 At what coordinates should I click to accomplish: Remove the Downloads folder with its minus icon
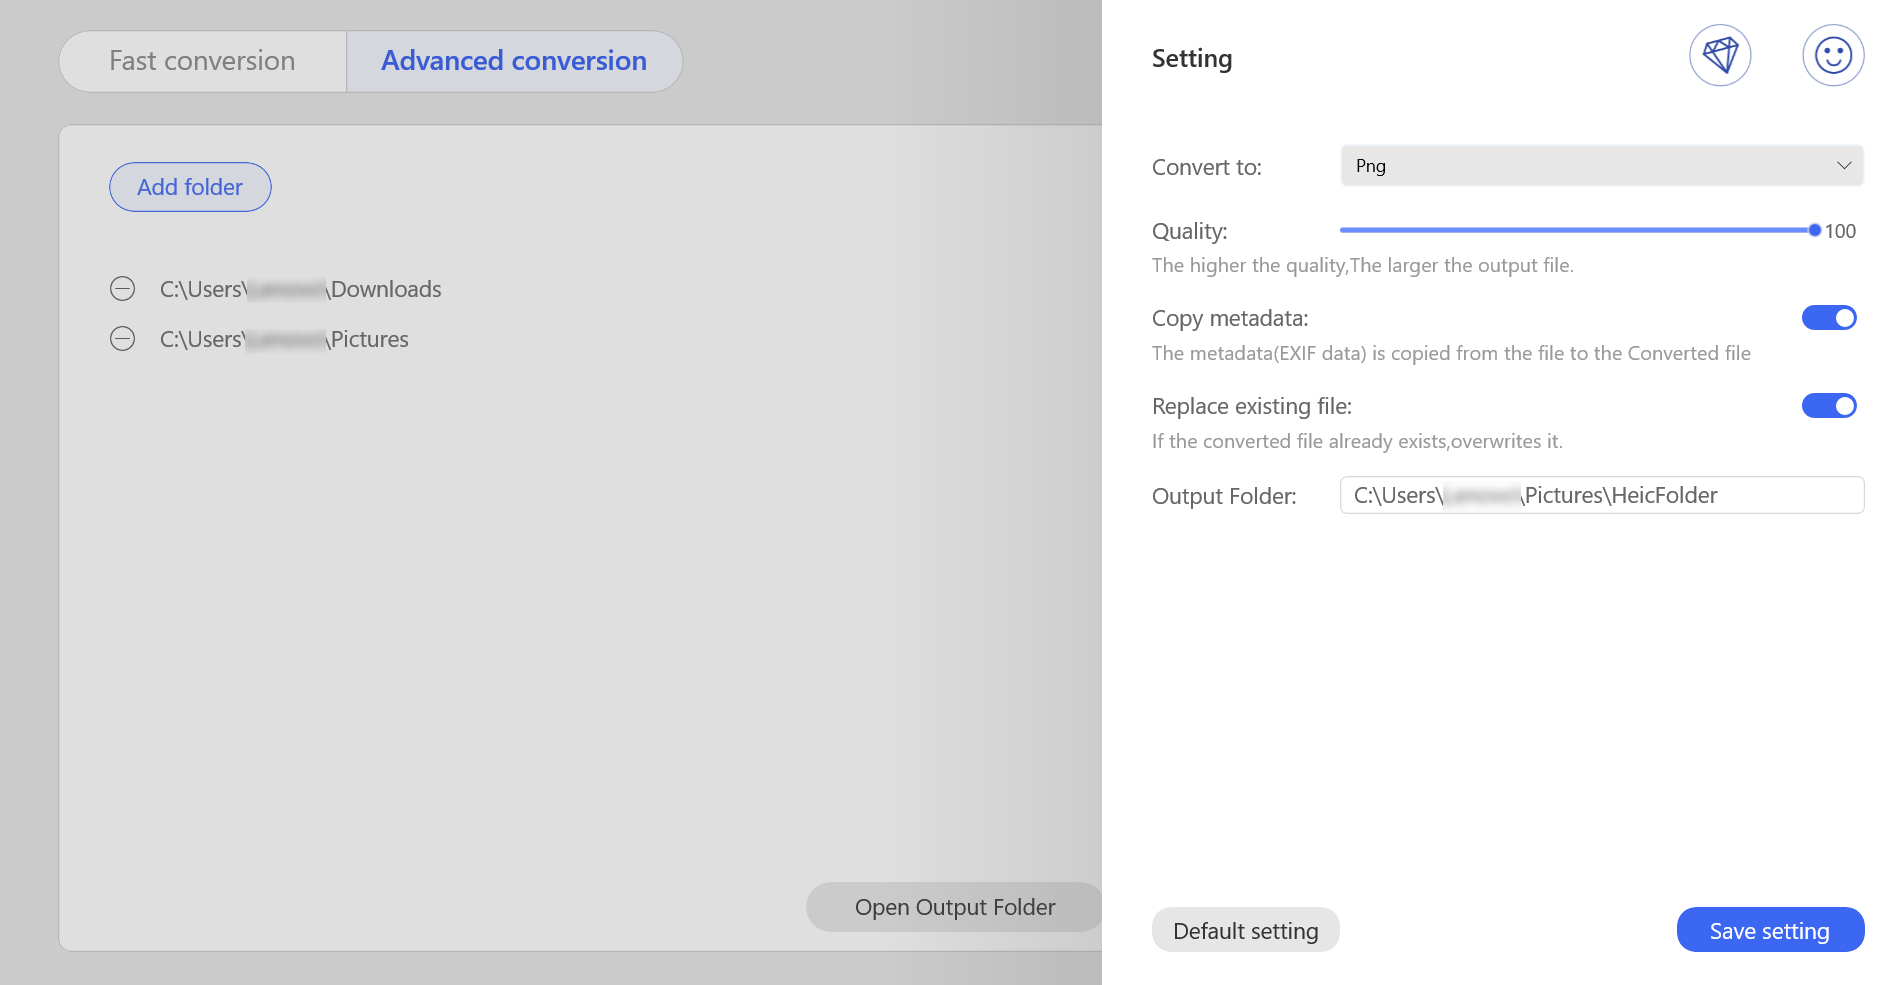pyautogui.click(x=122, y=289)
